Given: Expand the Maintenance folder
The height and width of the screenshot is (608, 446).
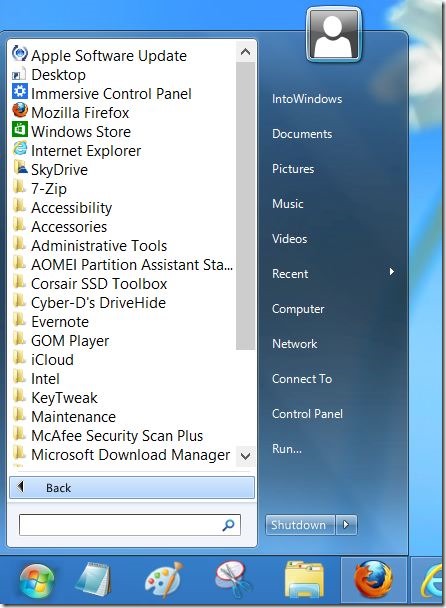Looking at the screenshot, I should pos(64,416).
